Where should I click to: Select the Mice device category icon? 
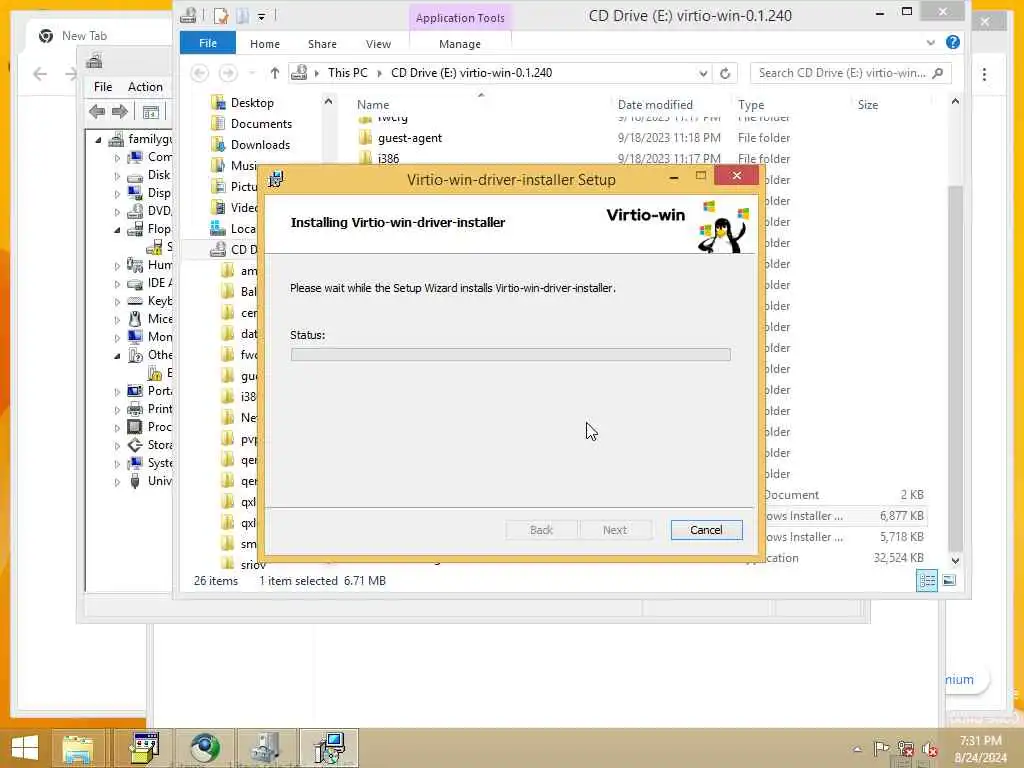(135, 319)
